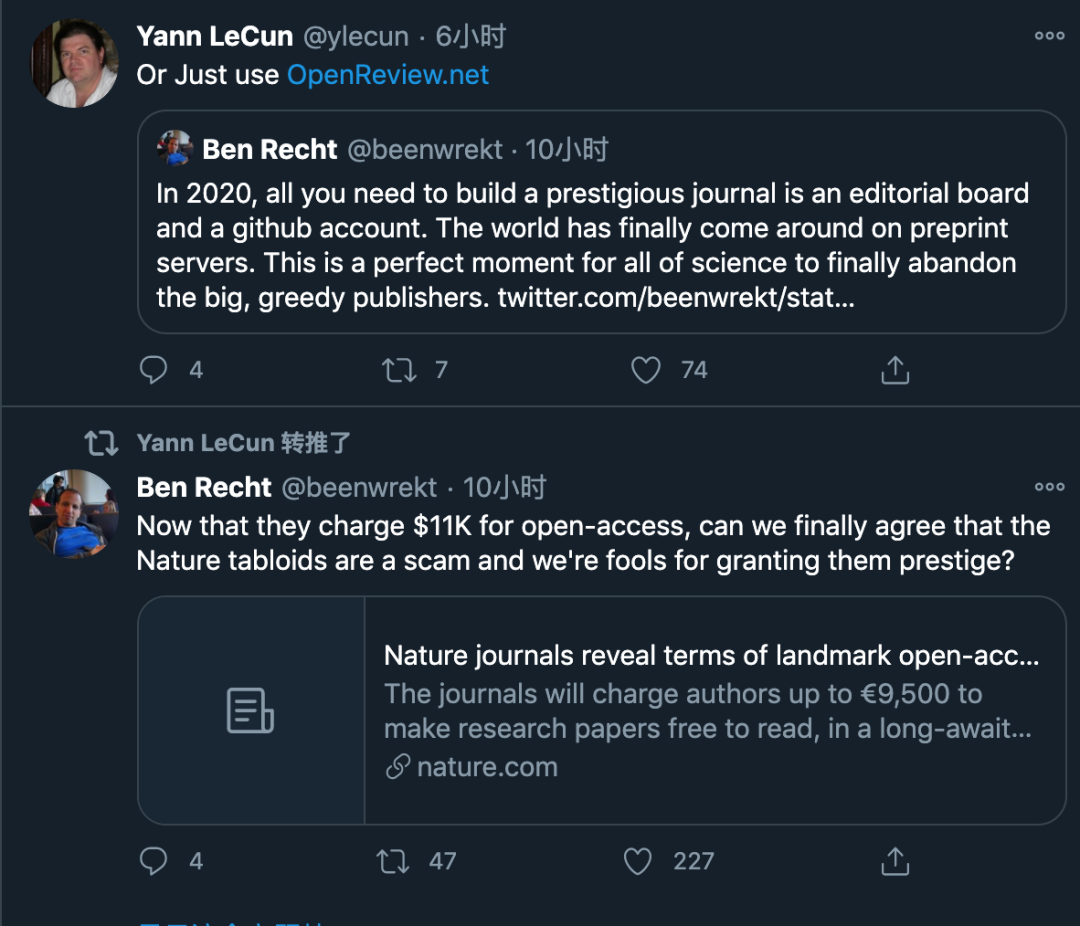Screen dimensions: 1080x926
Task: Open the OpenReview.net link
Action: (x=388, y=75)
